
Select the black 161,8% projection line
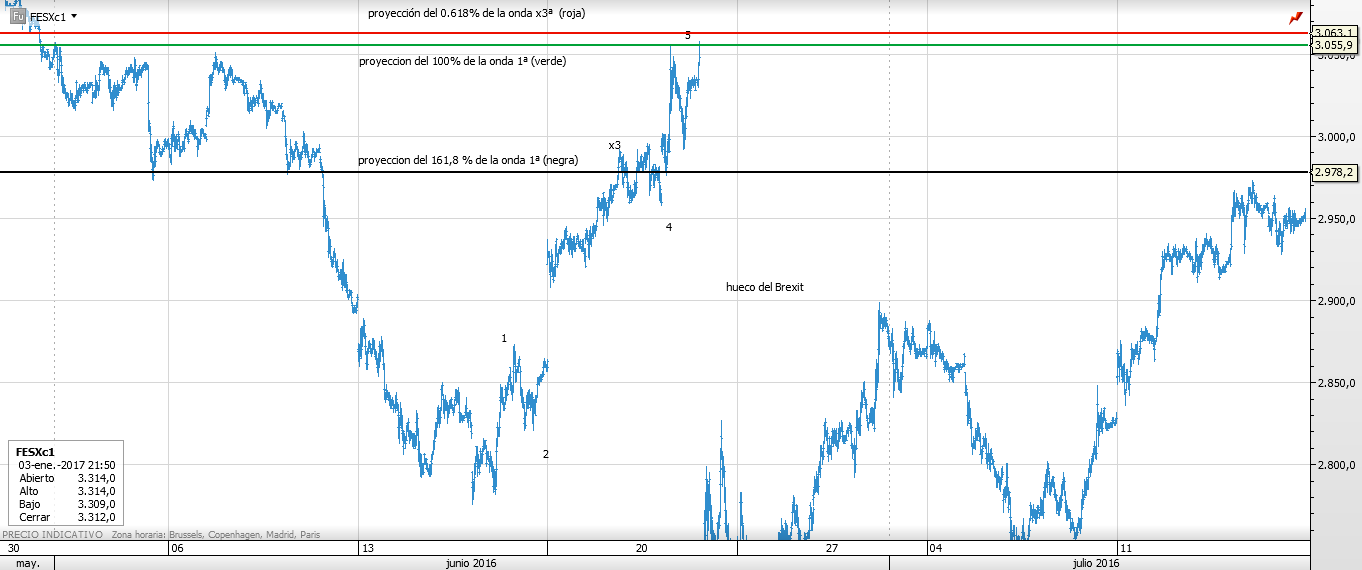[x=655, y=172]
